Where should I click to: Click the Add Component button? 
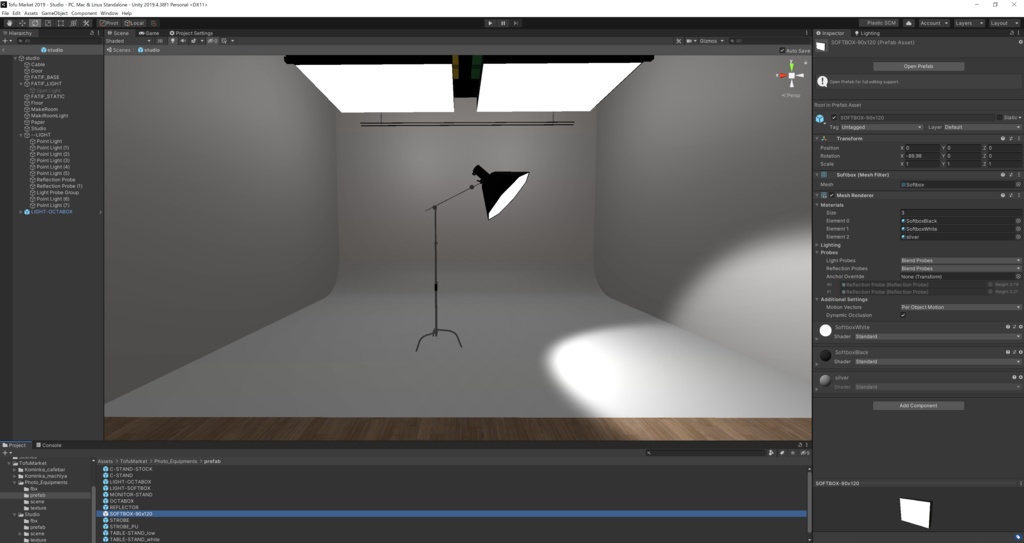918,406
